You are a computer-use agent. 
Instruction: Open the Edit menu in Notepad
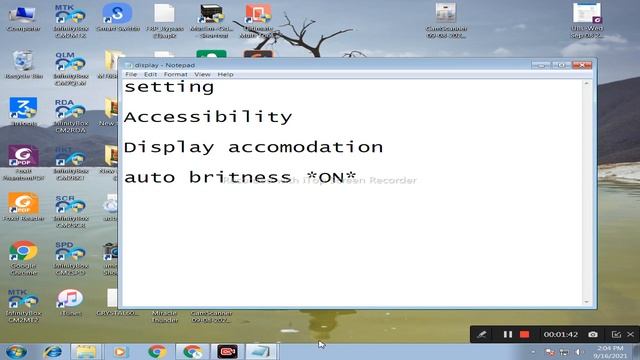click(x=150, y=74)
